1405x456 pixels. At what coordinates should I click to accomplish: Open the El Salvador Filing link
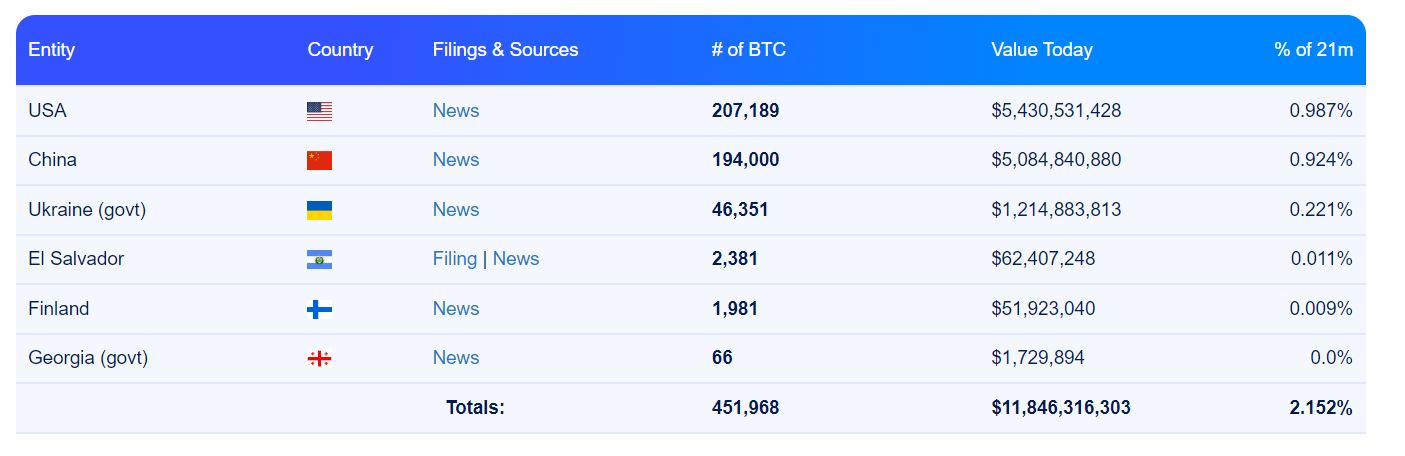pos(454,259)
